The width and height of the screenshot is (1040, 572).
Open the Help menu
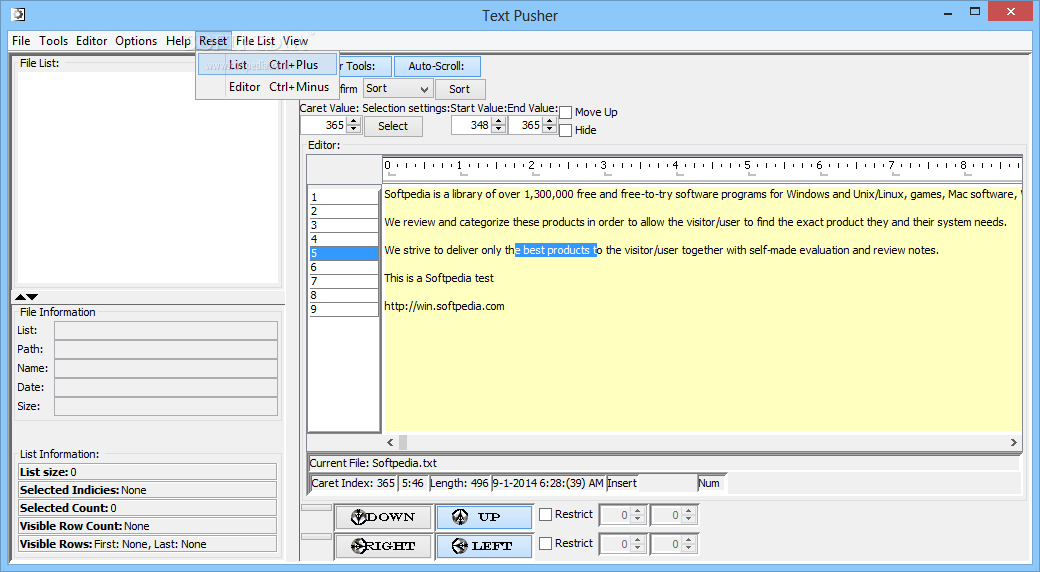tap(178, 40)
